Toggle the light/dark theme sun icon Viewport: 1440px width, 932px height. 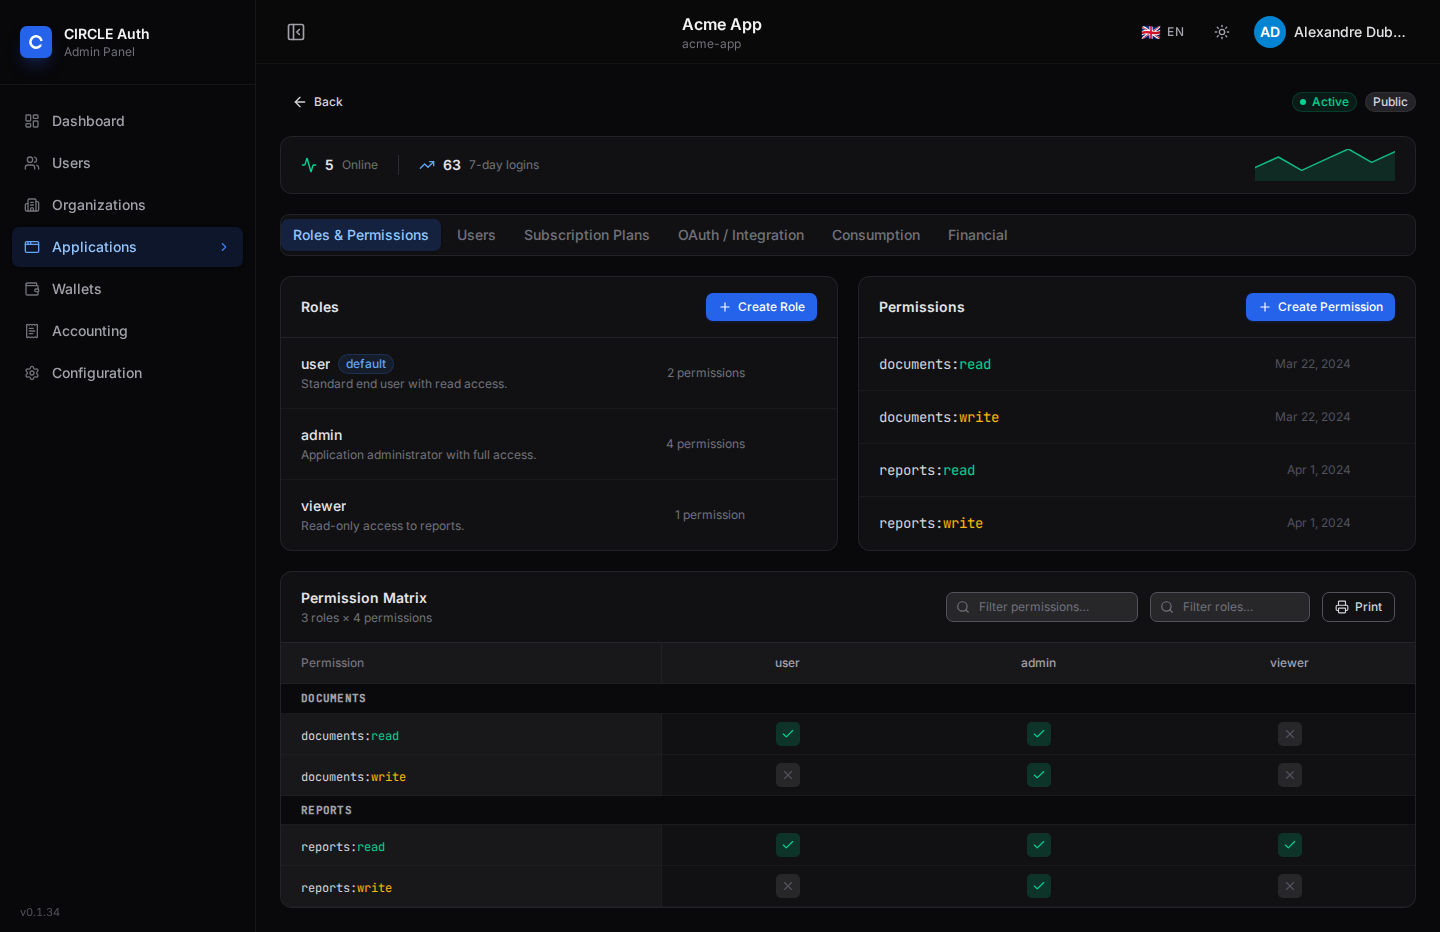pos(1222,32)
